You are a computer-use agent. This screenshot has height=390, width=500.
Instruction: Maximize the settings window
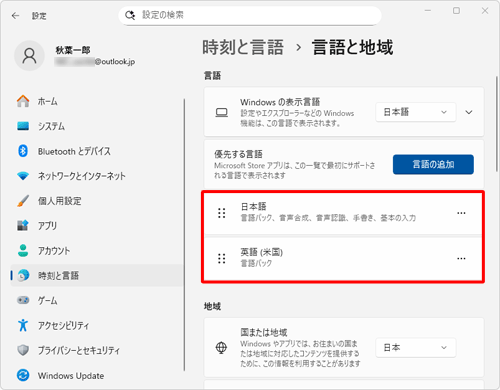(456, 11)
